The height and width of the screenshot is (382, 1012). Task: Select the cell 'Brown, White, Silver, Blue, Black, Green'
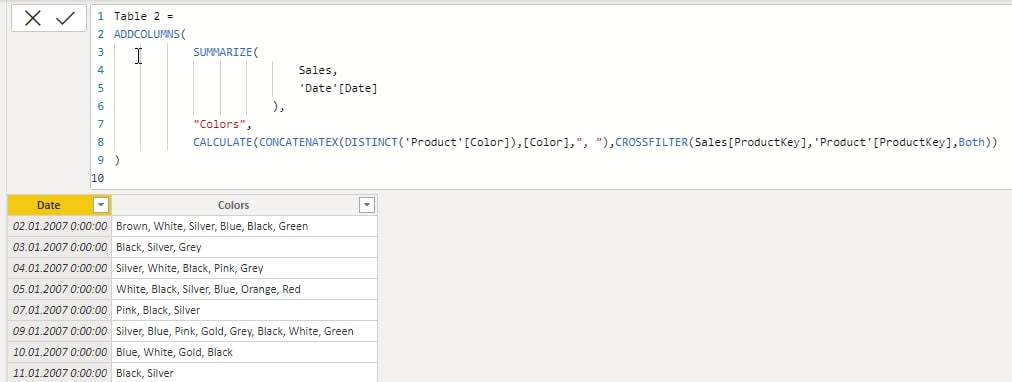click(x=244, y=226)
